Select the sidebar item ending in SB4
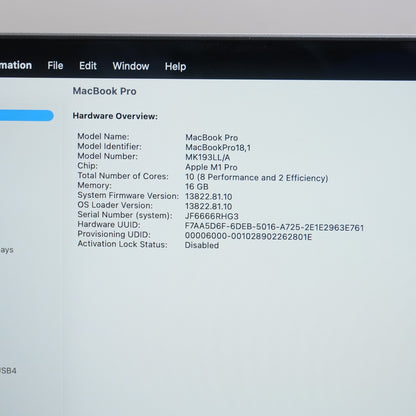This screenshot has width=416, height=416. pos(8,371)
